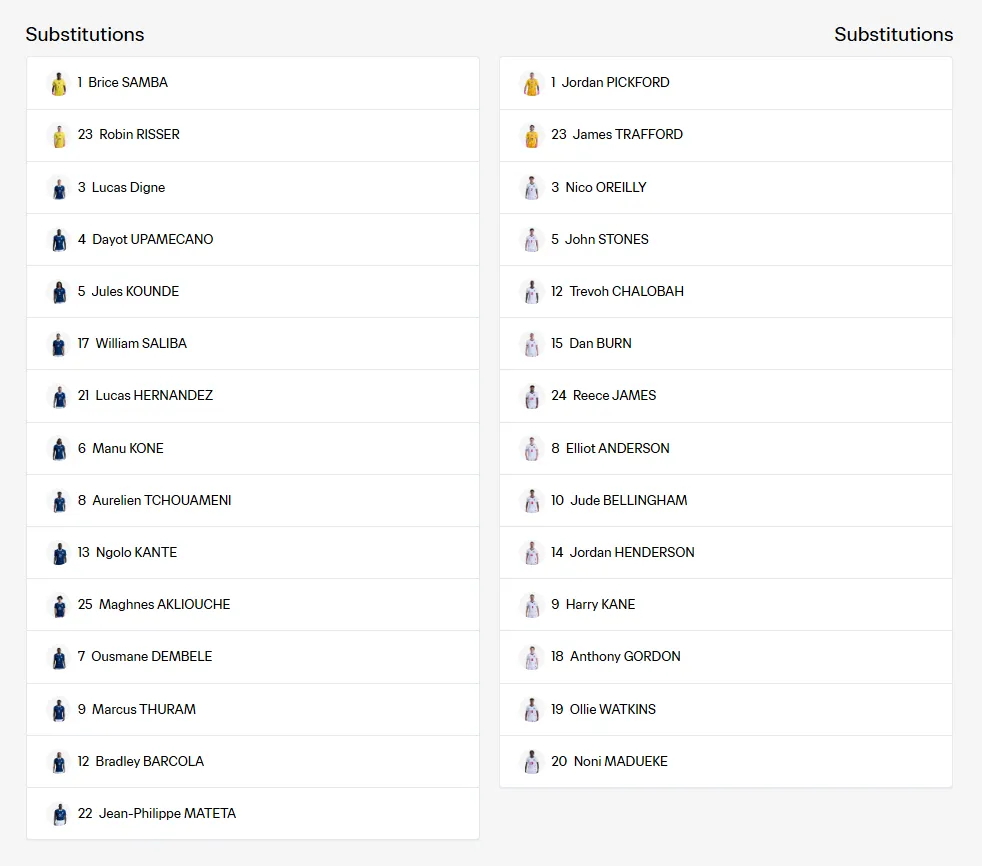The height and width of the screenshot is (866, 982).
Task: Click Jordan PICKFORD's goalkeeper jersey icon
Action: coord(532,83)
